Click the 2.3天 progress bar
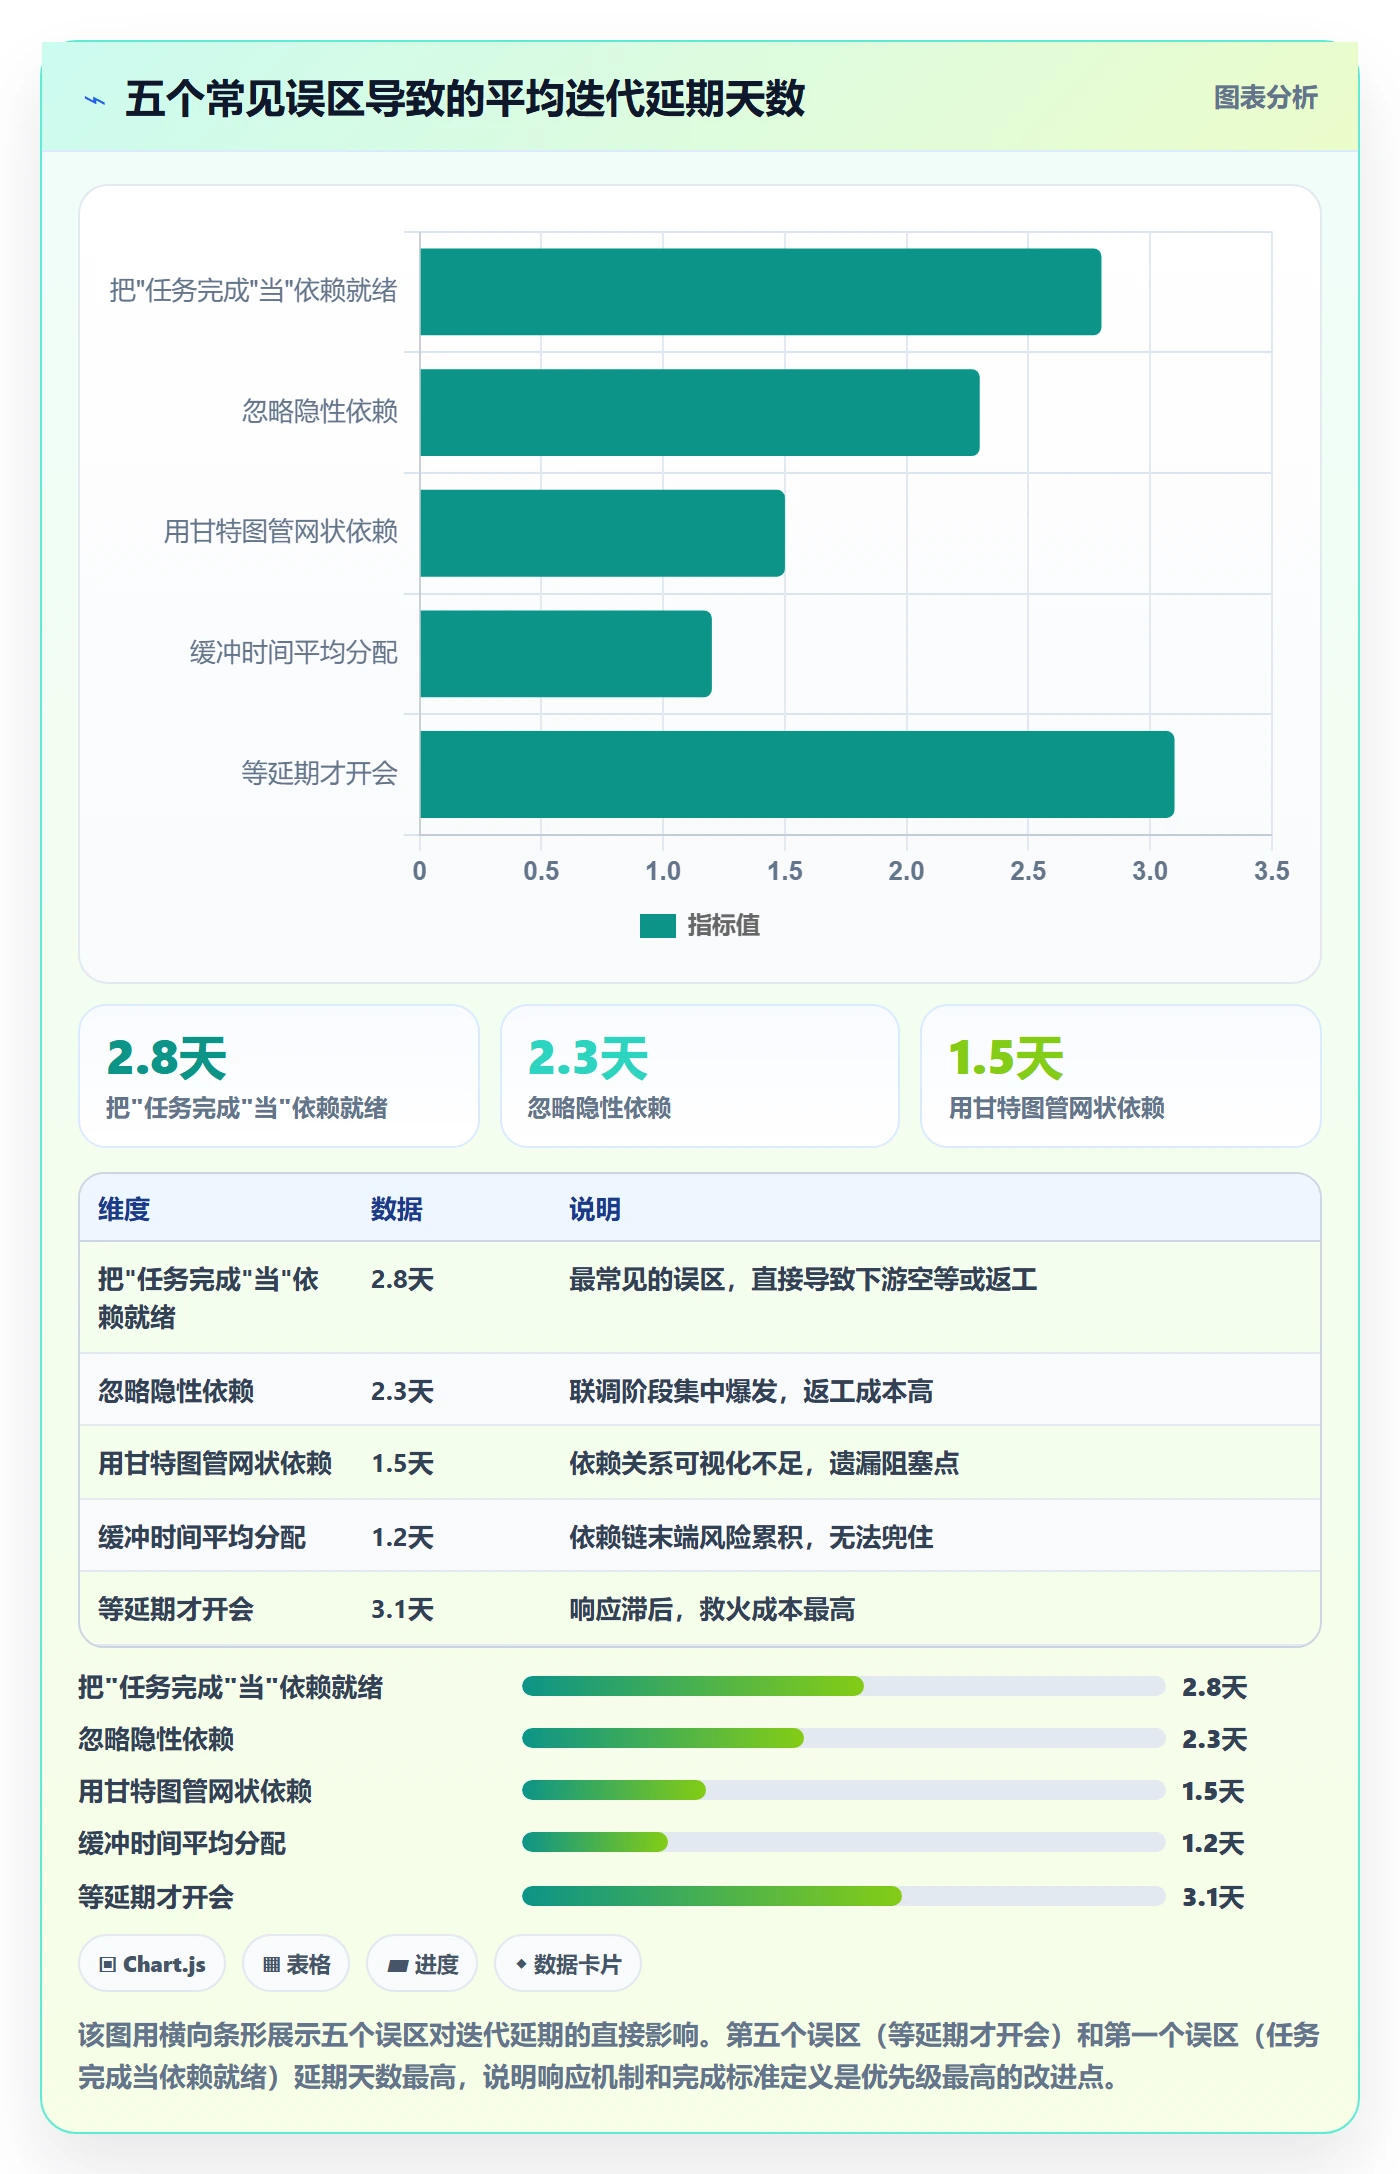 coord(843,1738)
